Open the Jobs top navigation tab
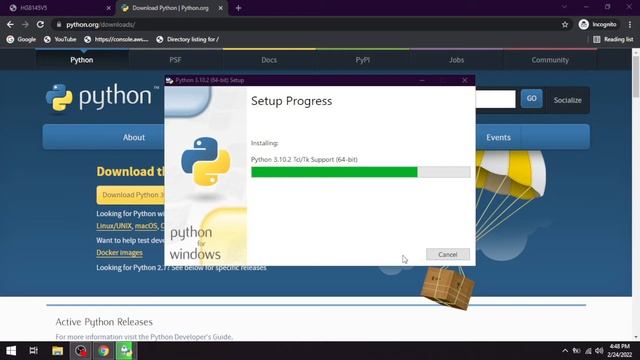The width and height of the screenshot is (640, 360). point(456,60)
